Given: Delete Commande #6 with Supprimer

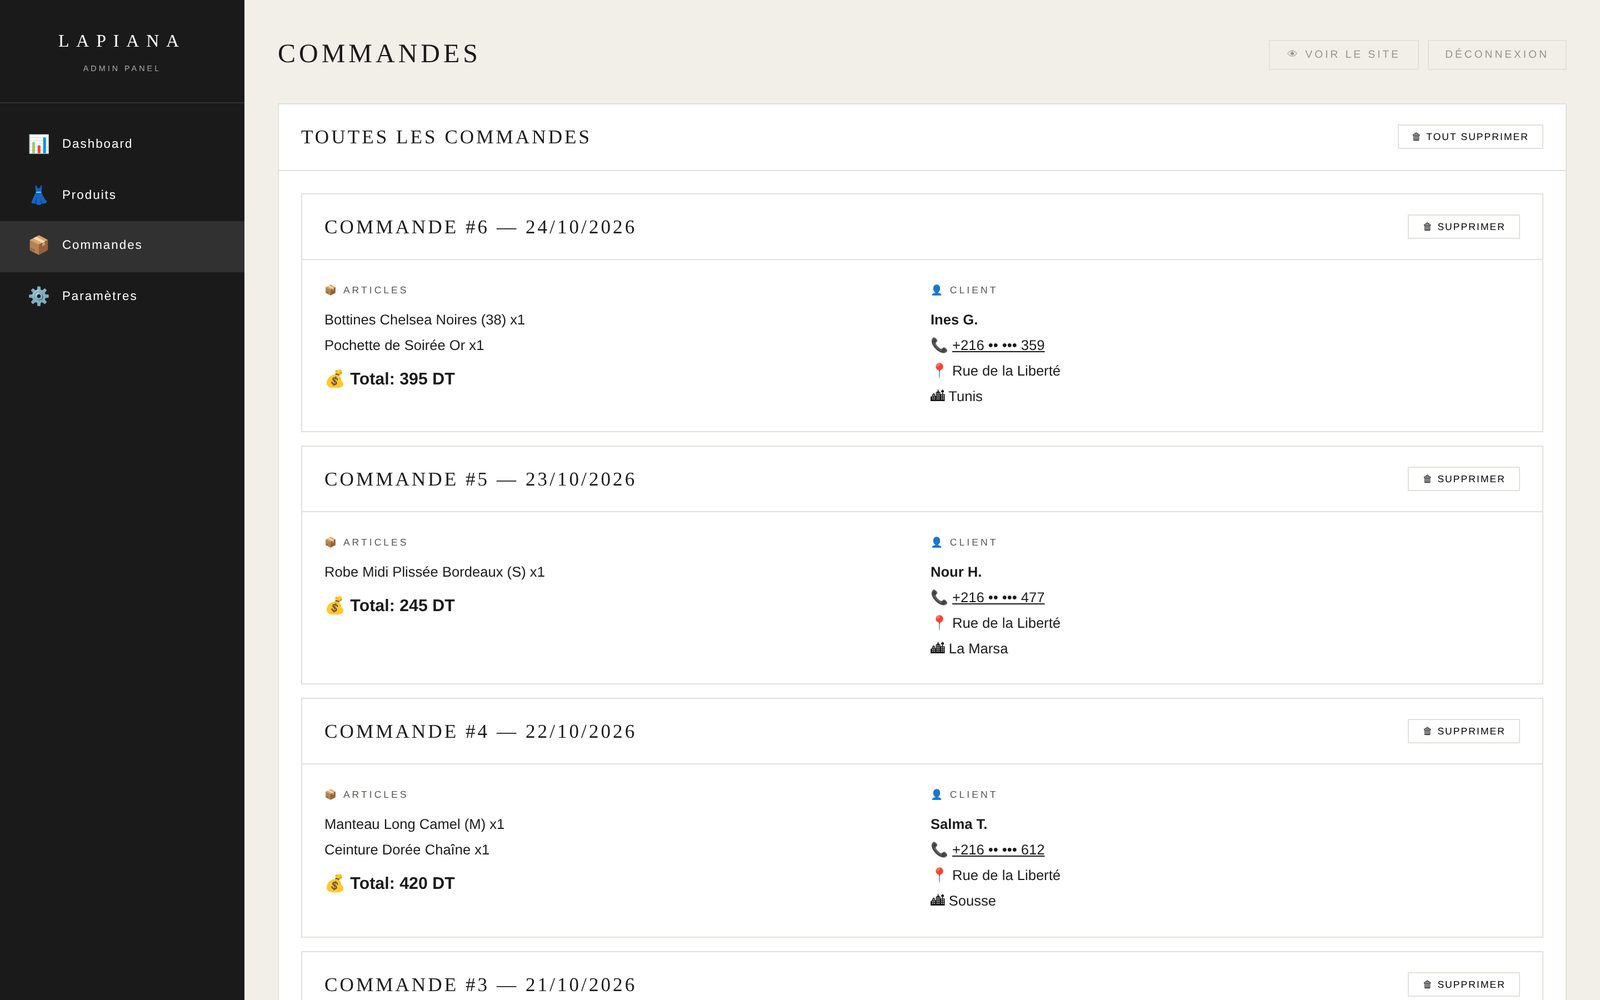Looking at the screenshot, I should (x=1464, y=227).
